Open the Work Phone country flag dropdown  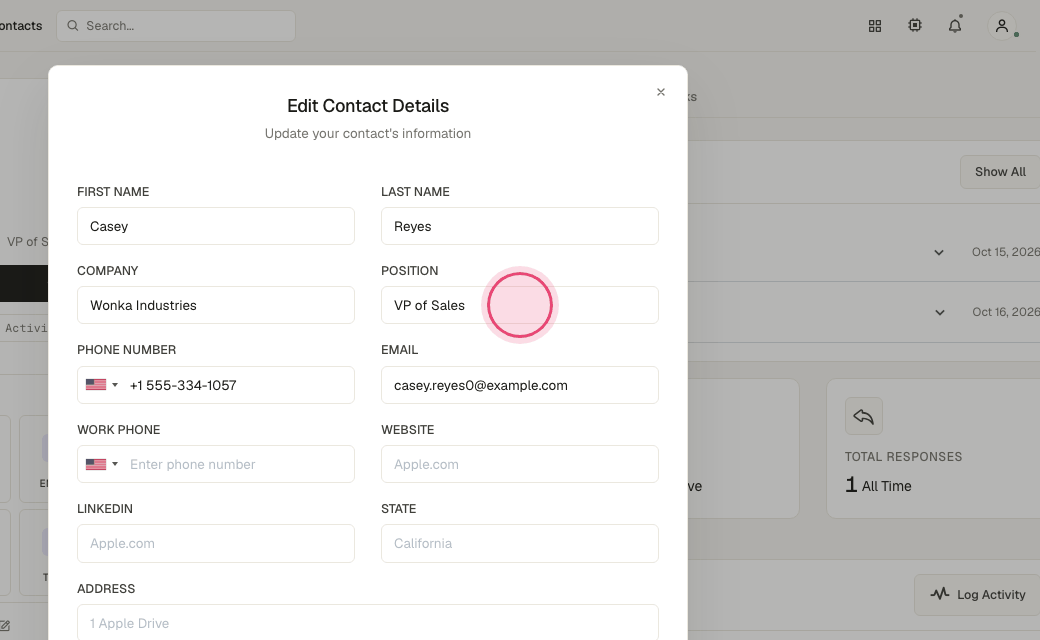pyautogui.click(x=101, y=464)
